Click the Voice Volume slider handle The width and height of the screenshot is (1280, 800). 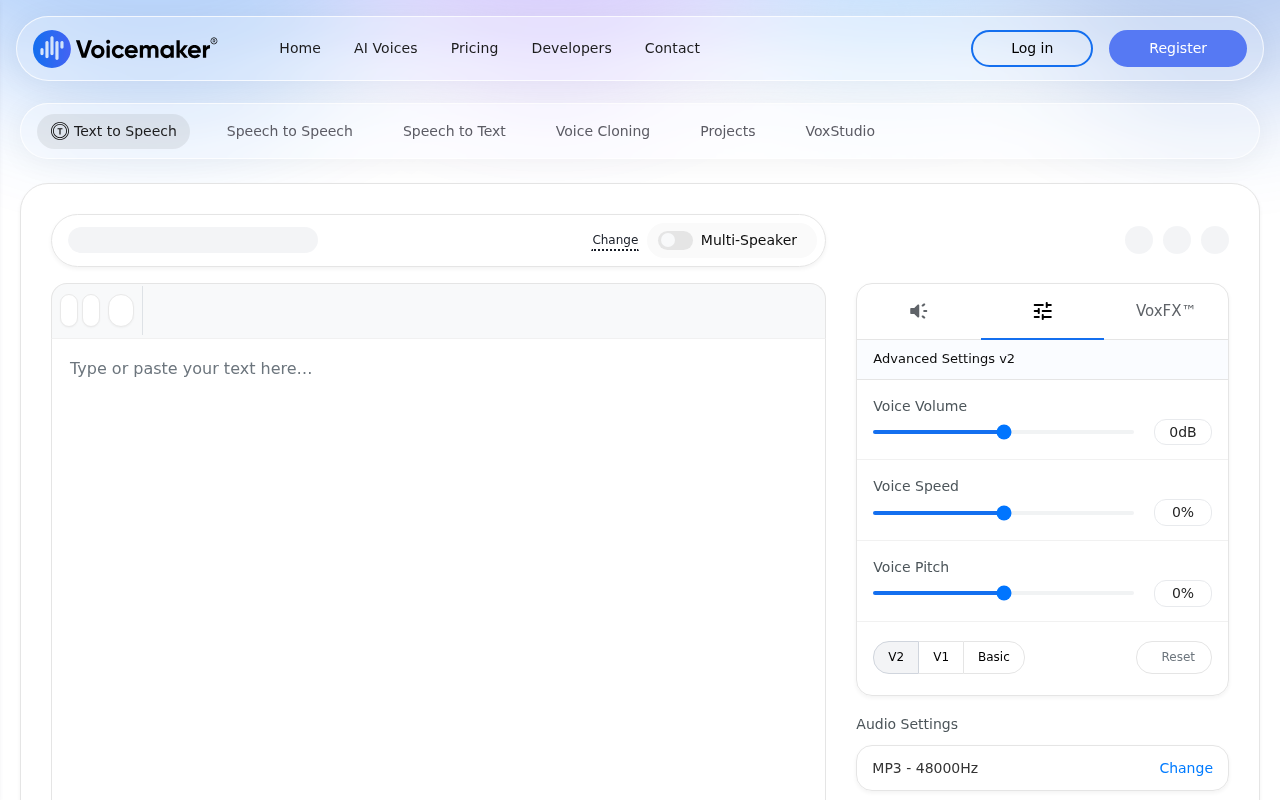click(1004, 432)
